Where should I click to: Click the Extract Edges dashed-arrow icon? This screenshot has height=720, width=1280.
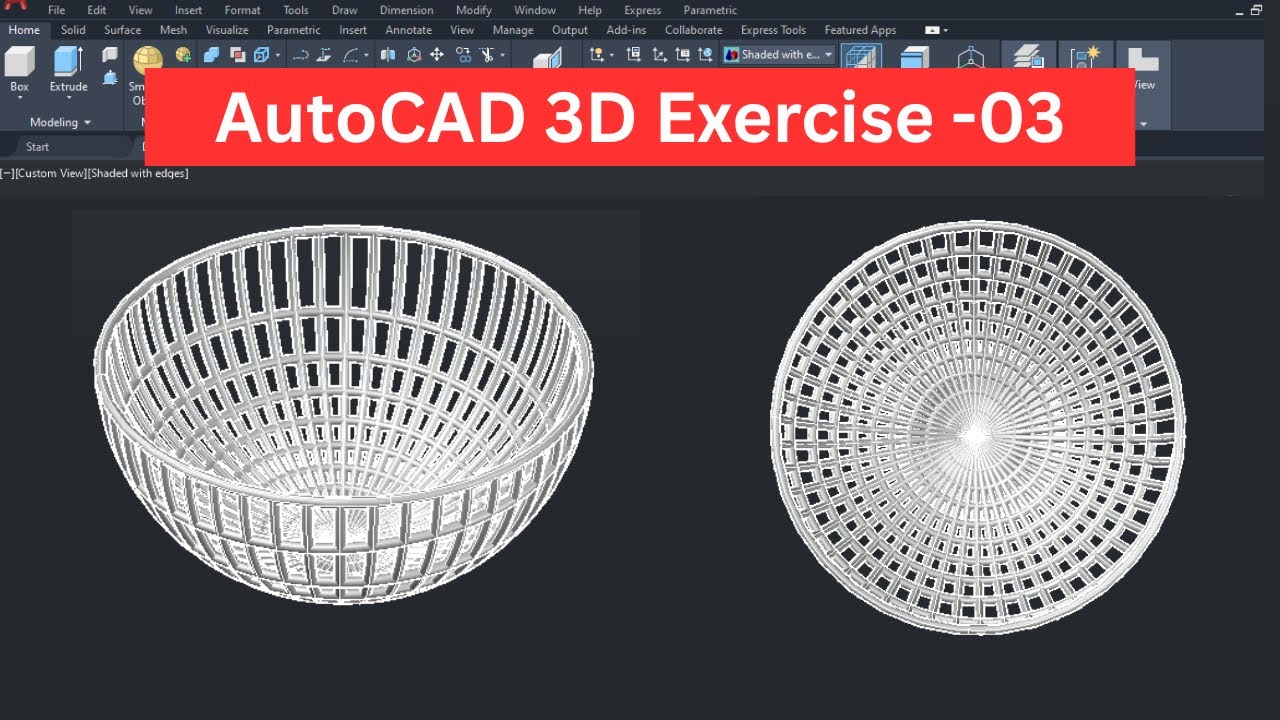click(300, 55)
